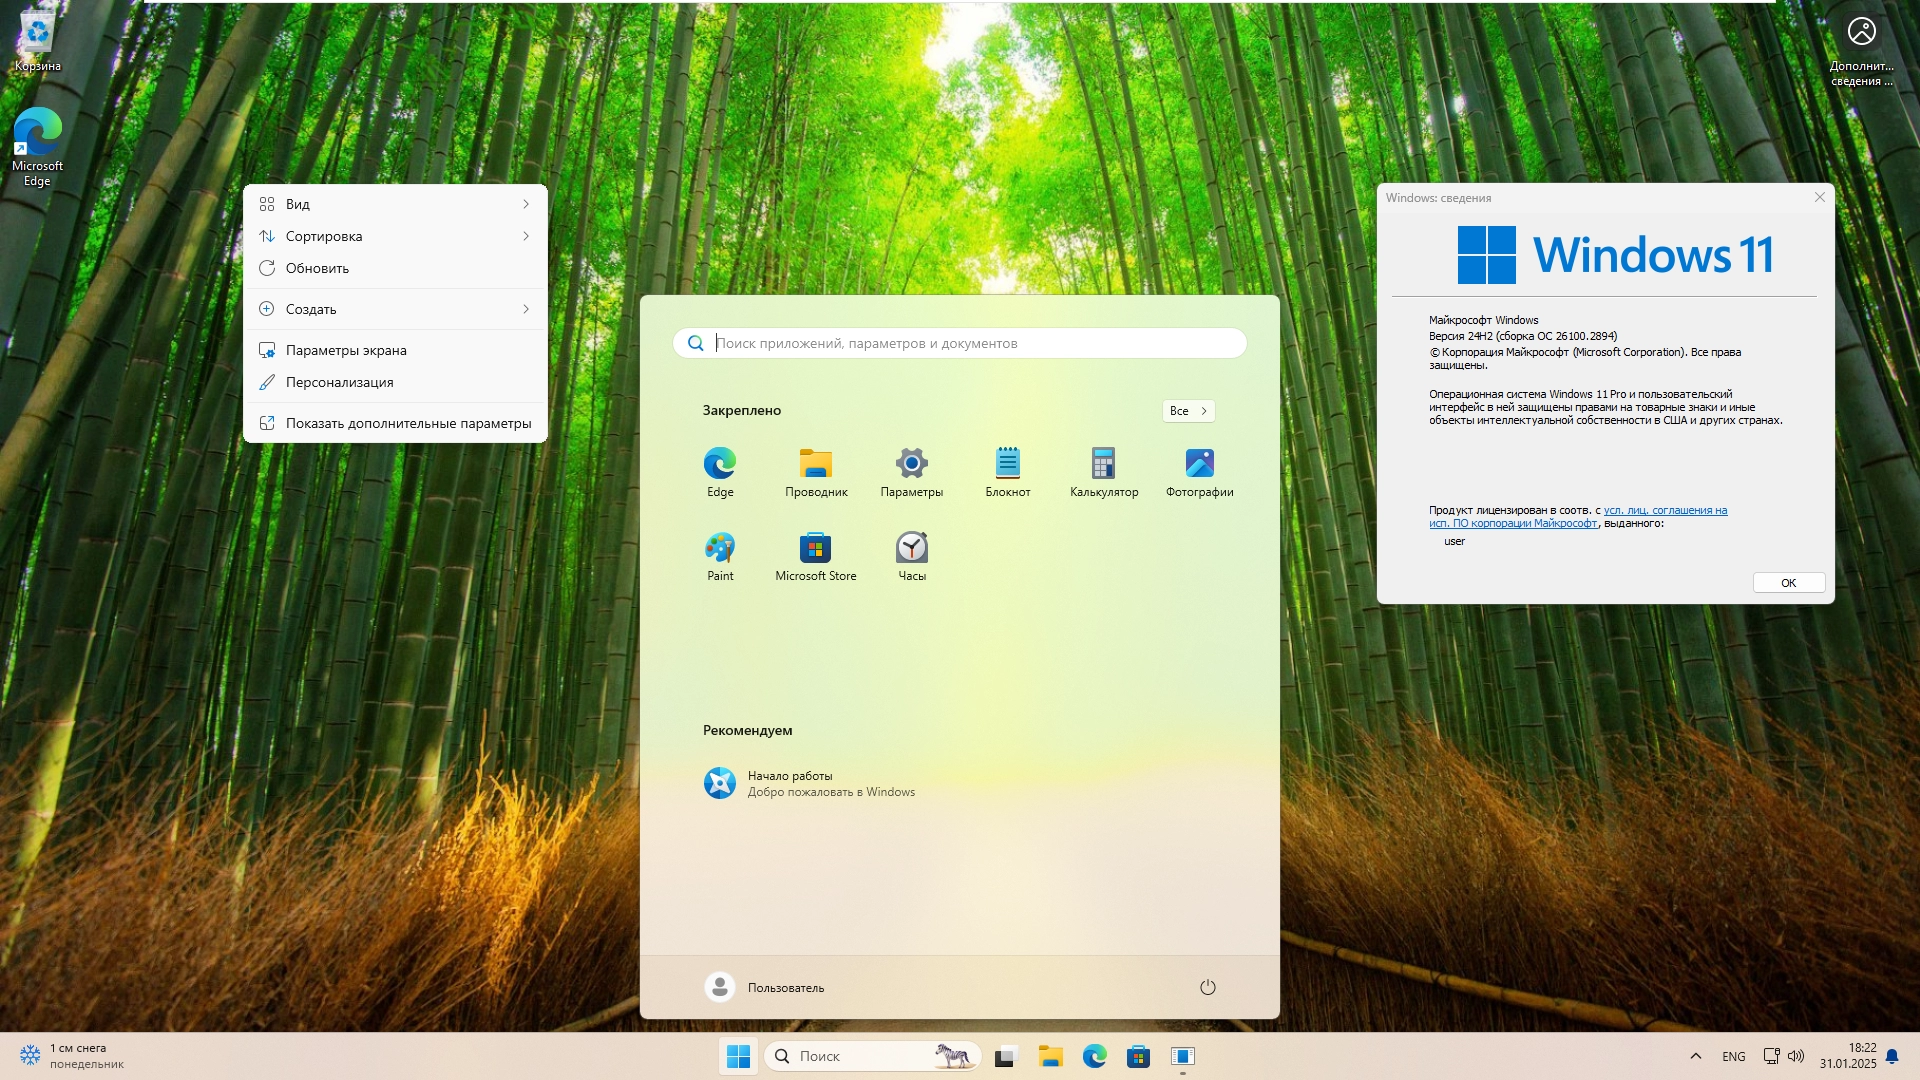Click OK in Windows сведения dialog
Viewport: 1920px width, 1080px height.
pyautogui.click(x=1788, y=583)
